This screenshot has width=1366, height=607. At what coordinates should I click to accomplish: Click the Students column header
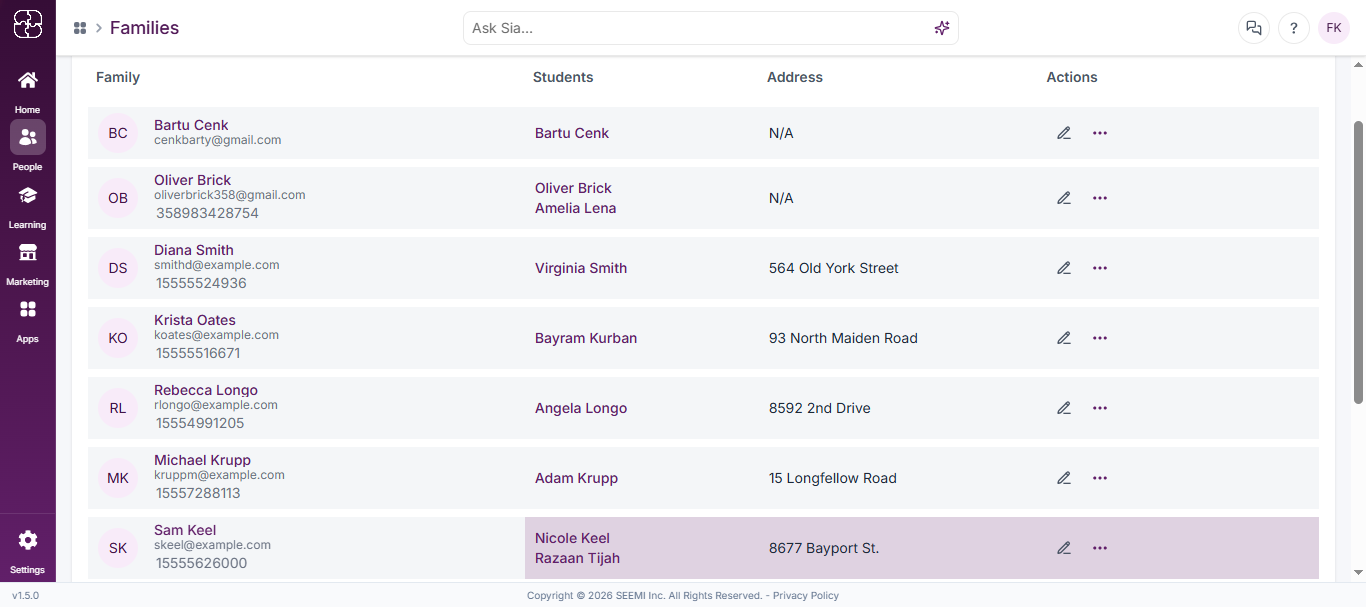pyautogui.click(x=563, y=77)
